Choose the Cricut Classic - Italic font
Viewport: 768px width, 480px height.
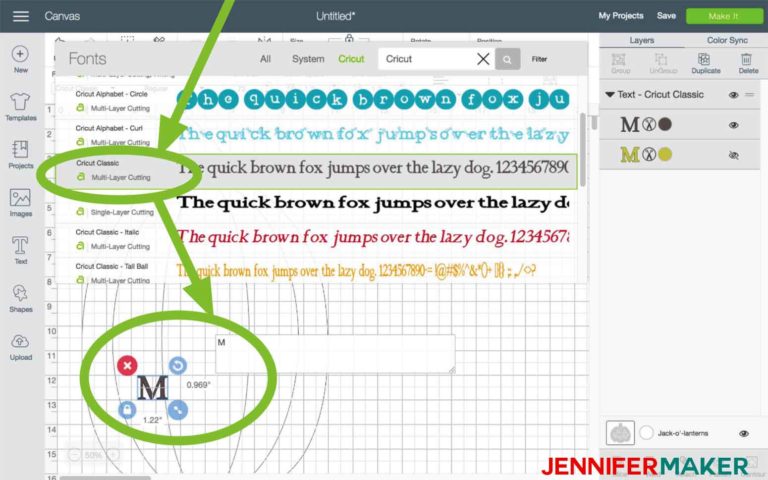pyautogui.click(x=316, y=239)
